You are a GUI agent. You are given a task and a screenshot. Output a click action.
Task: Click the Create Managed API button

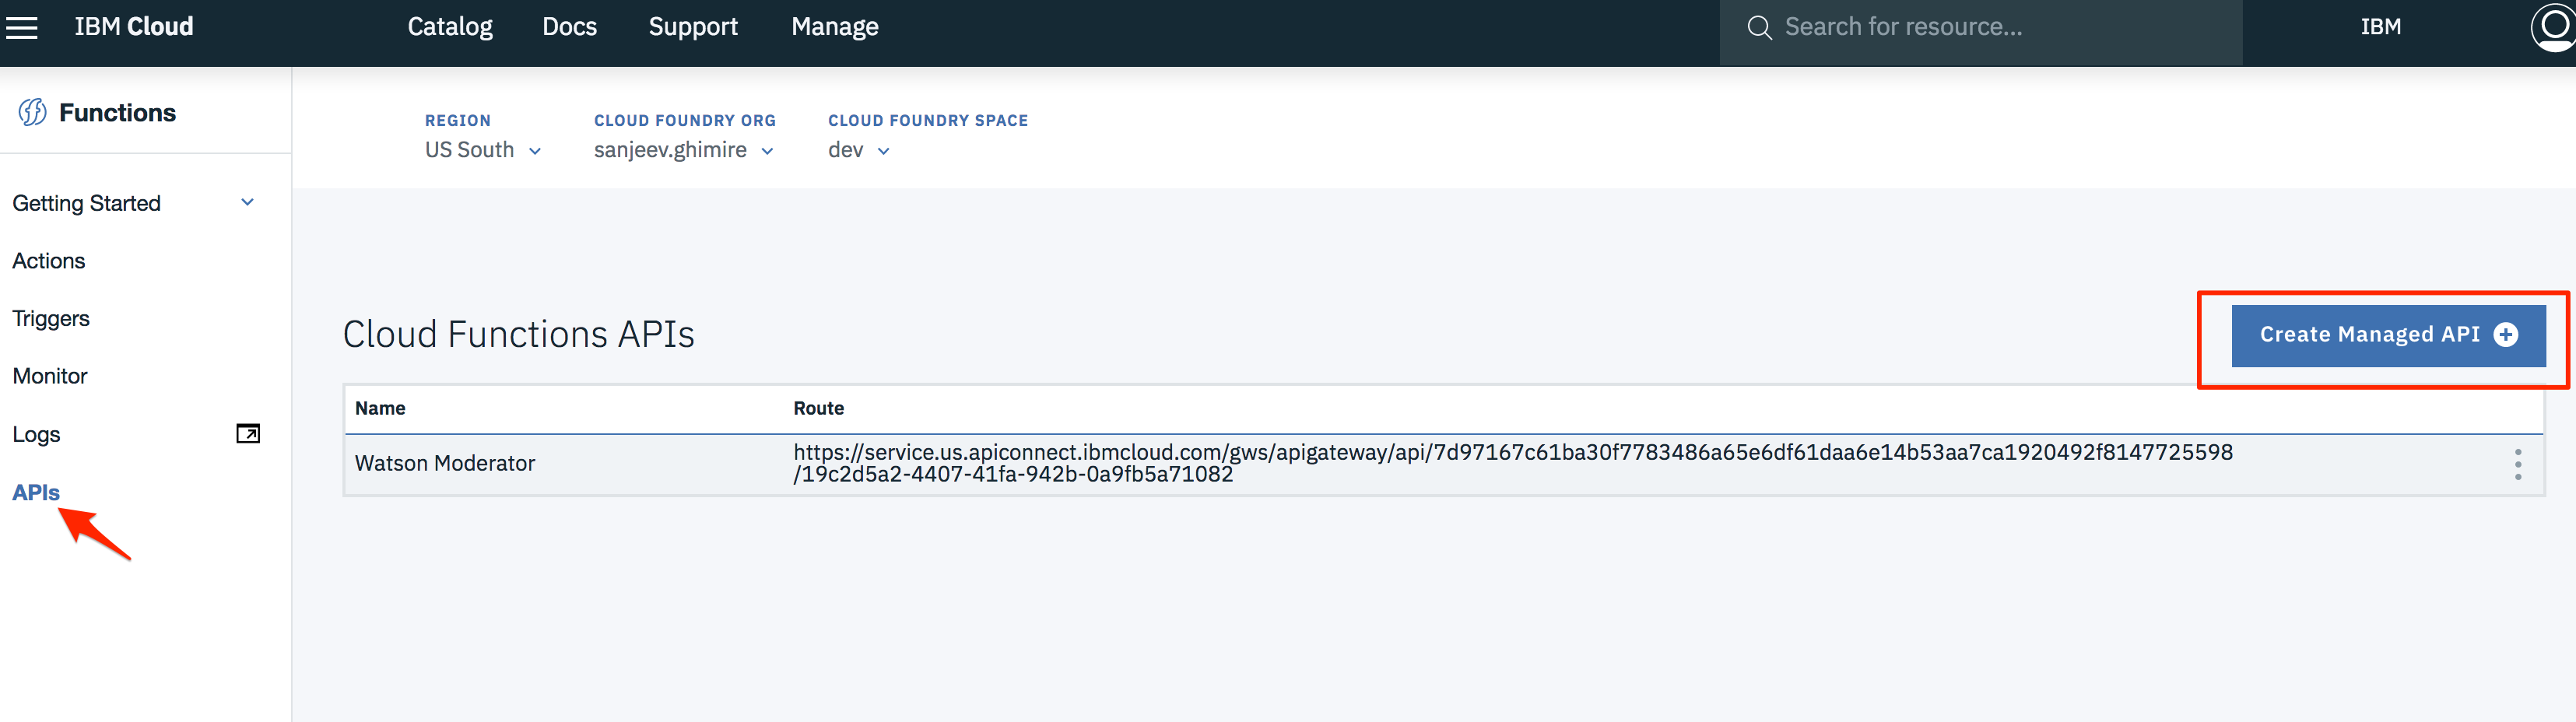click(2388, 335)
